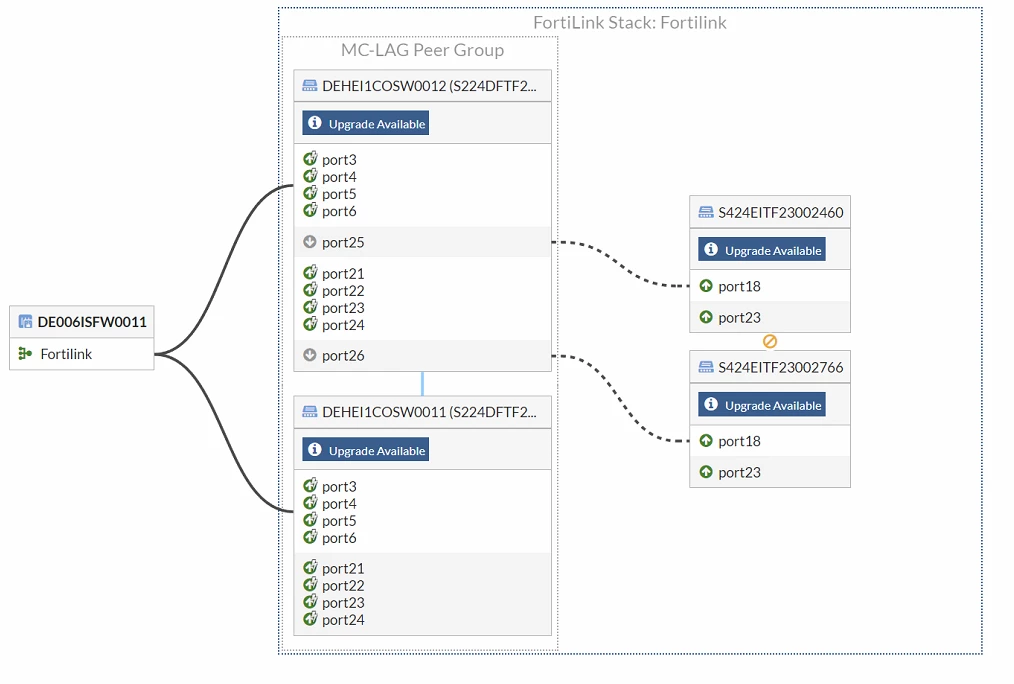Click the info icon in S424EITF23002766's Upgrade button
This screenshot has height=684, width=1014.
(711, 405)
